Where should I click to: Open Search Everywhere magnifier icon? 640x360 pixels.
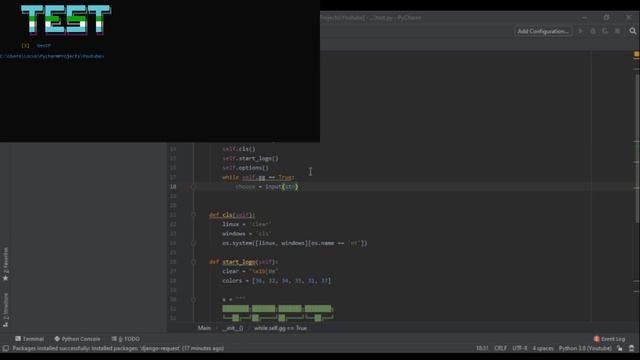coord(632,31)
